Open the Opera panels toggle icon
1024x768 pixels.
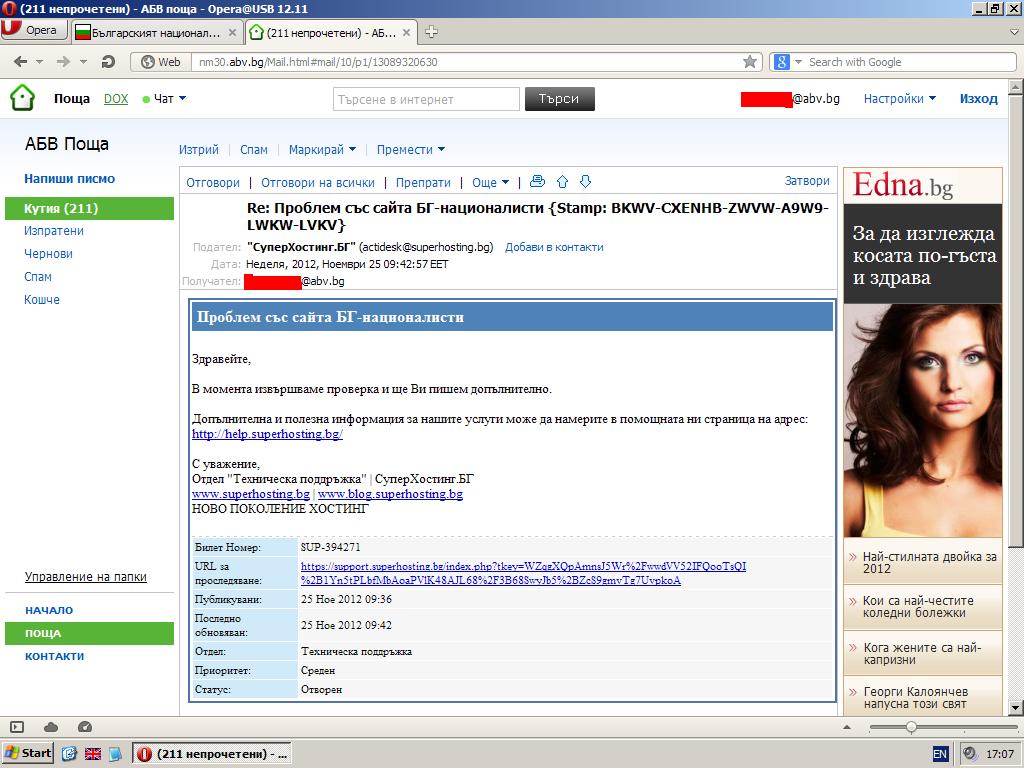coord(17,727)
